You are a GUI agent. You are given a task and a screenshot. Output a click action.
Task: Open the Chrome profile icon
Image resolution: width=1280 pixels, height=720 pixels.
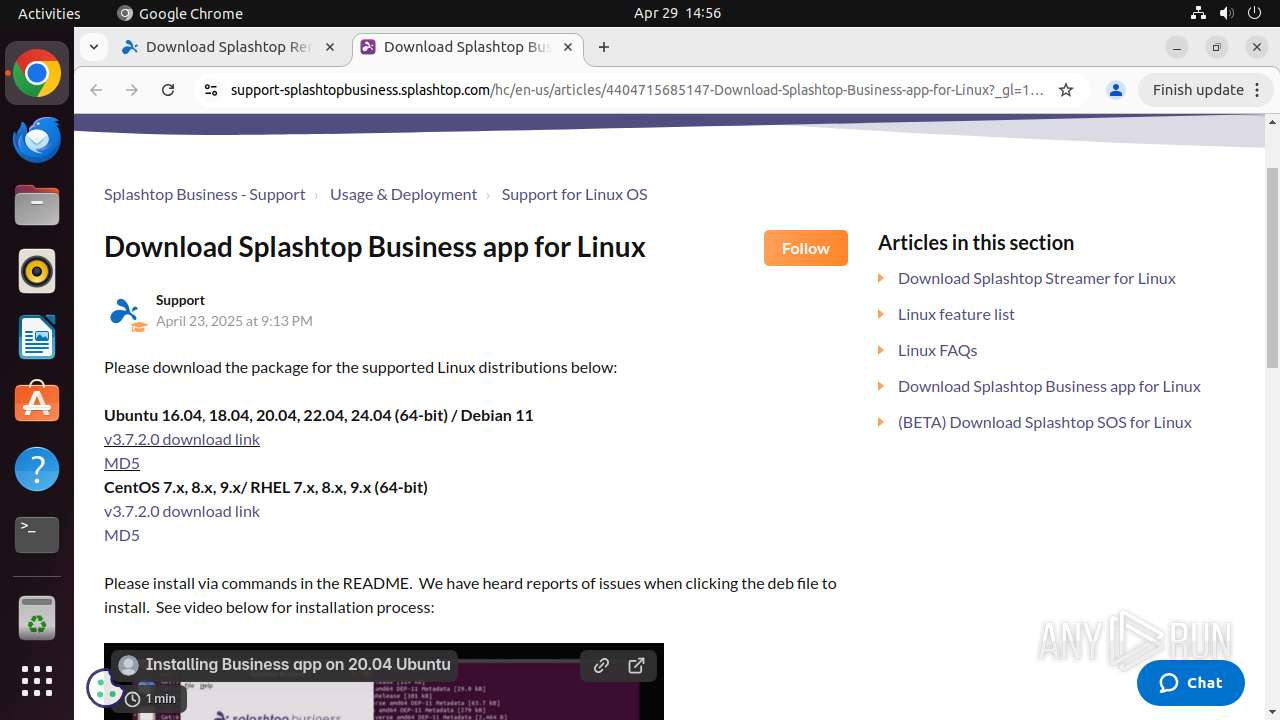[1115, 90]
